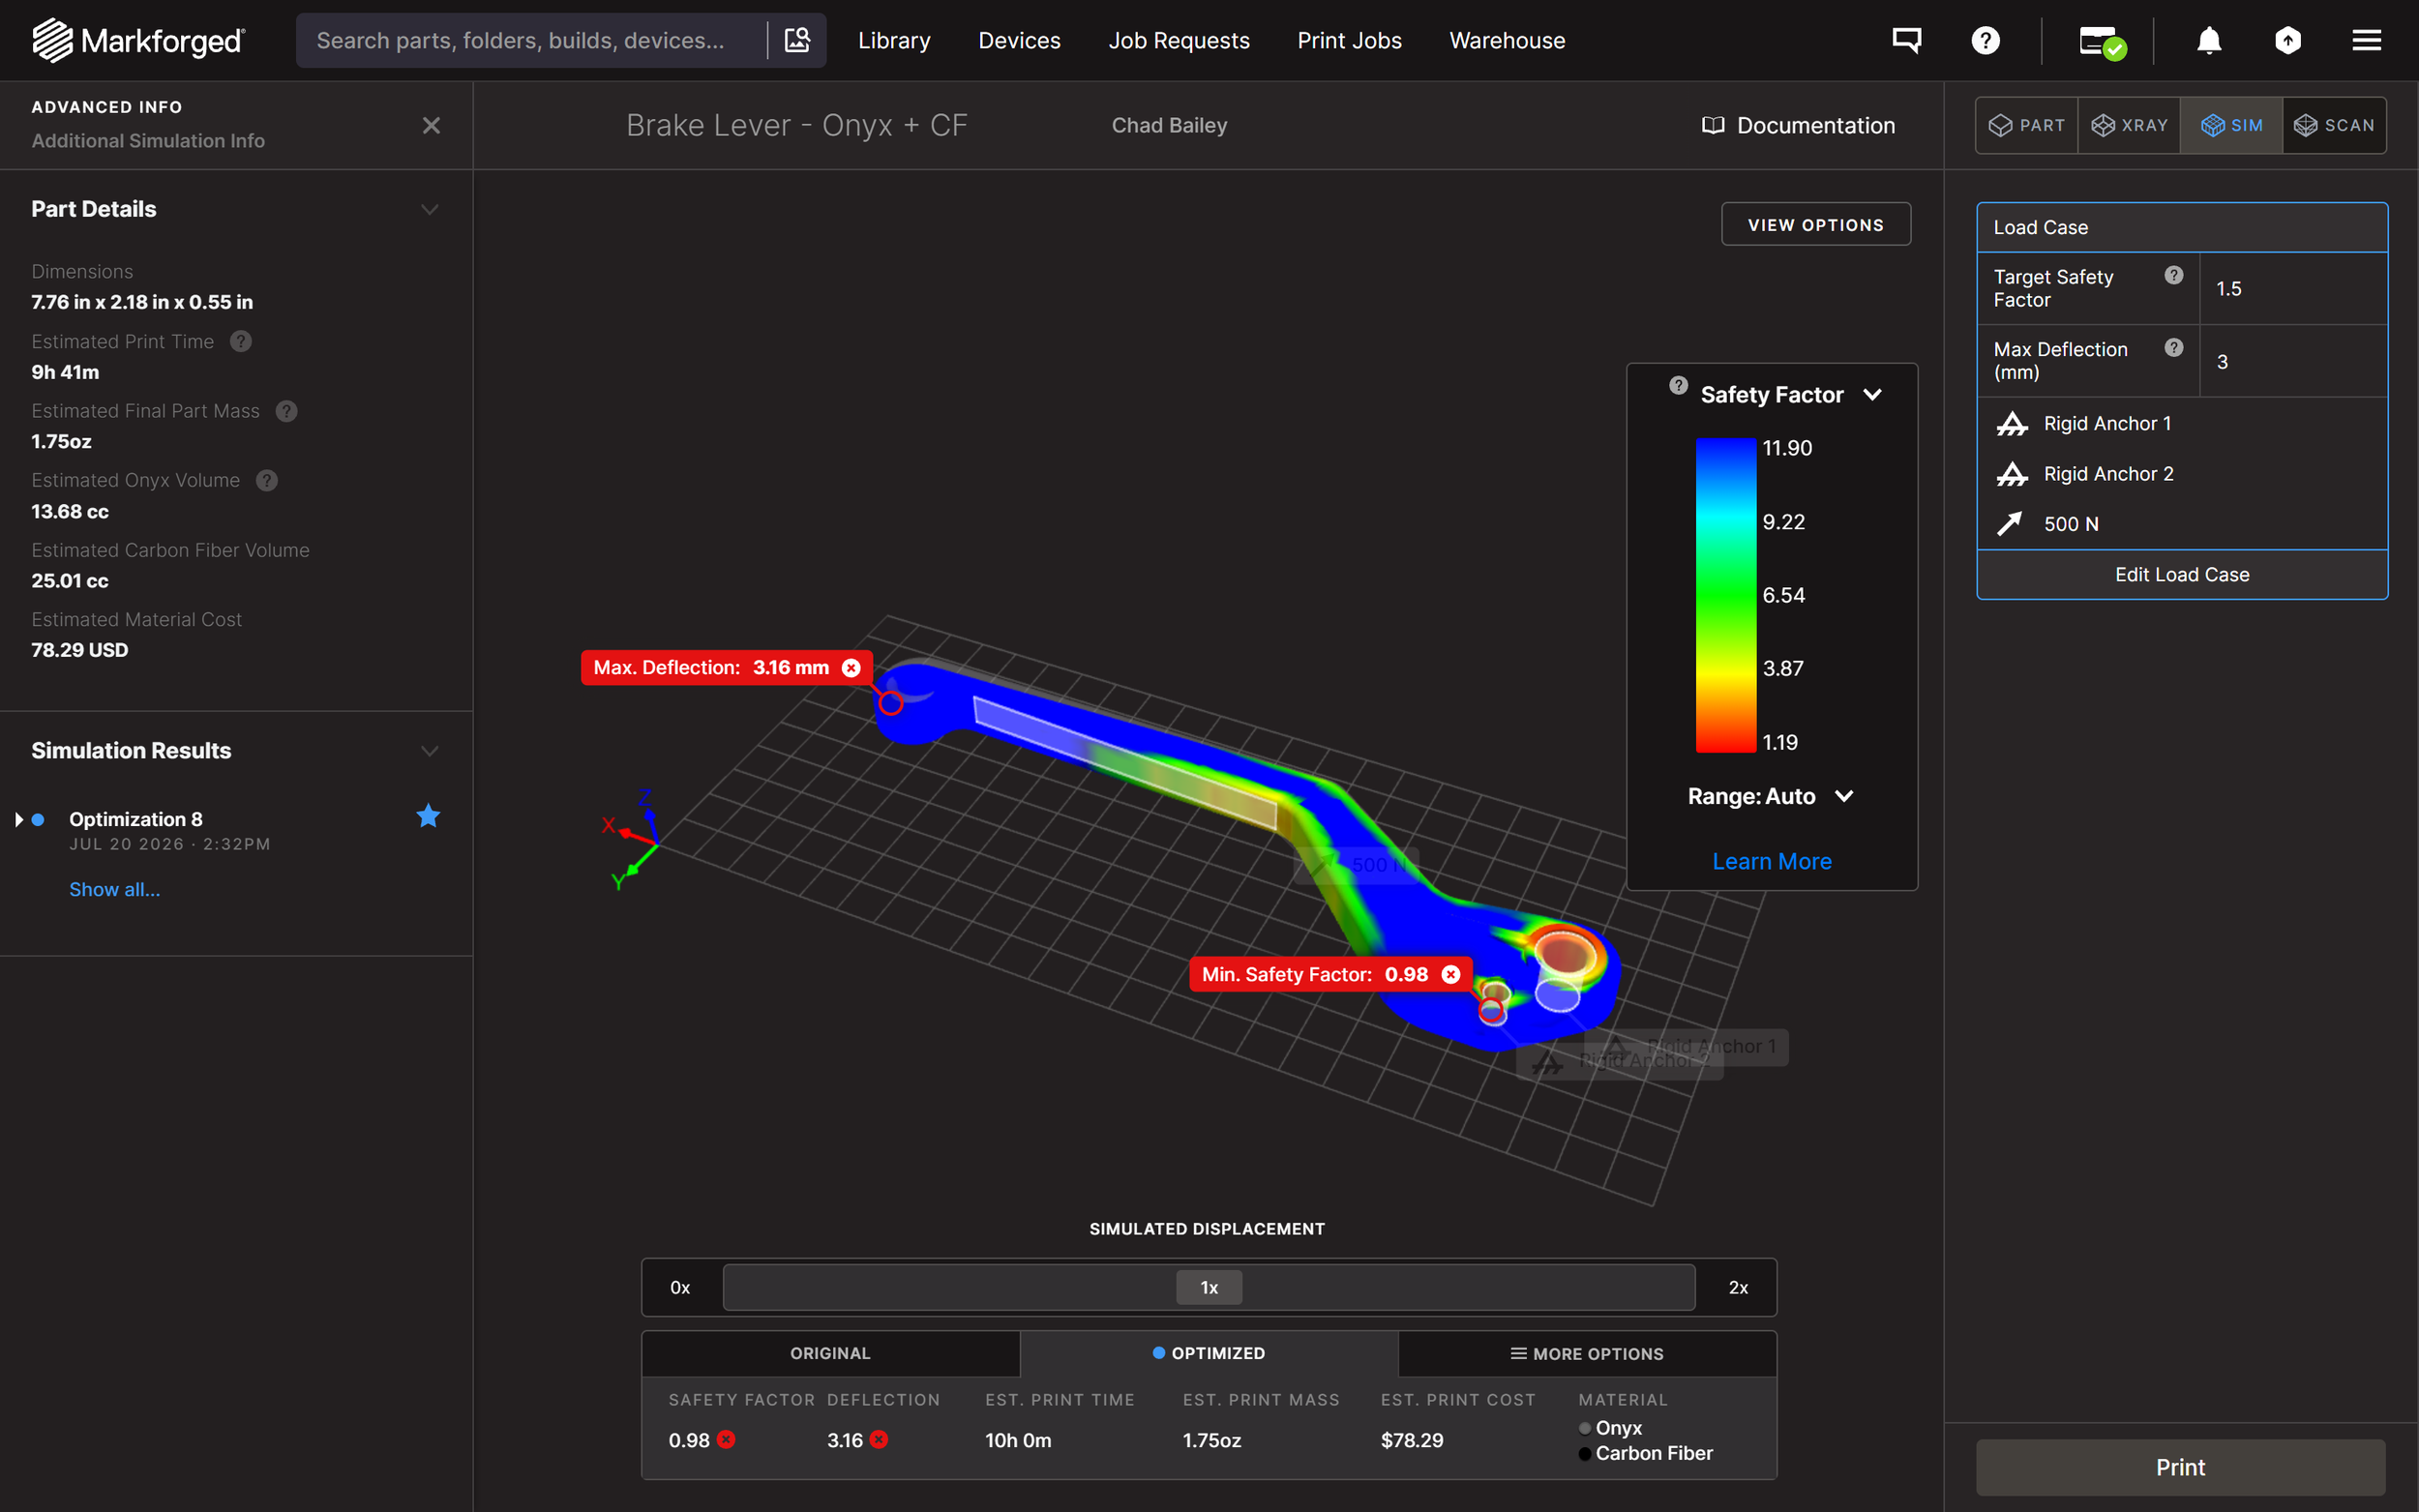Viewport: 2419px width, 1512px height.
Task: Select the 500 N force entry
Action: (2182, 524)
